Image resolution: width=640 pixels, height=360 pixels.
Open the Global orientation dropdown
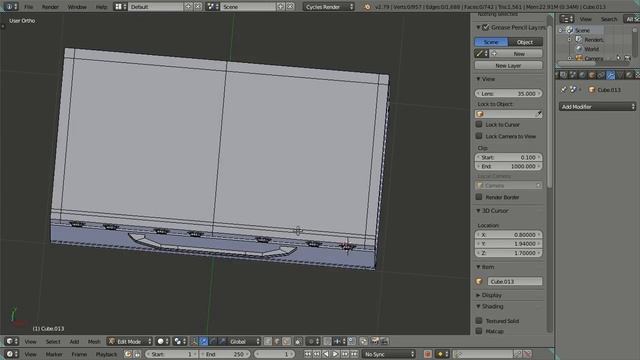[244, 341]
